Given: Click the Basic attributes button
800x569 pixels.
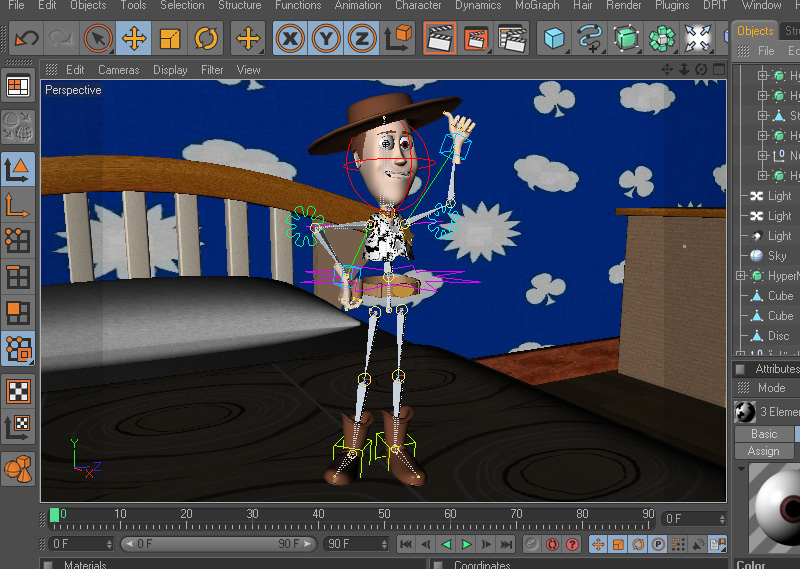Looking at the screenshot, I should [764, 434].
